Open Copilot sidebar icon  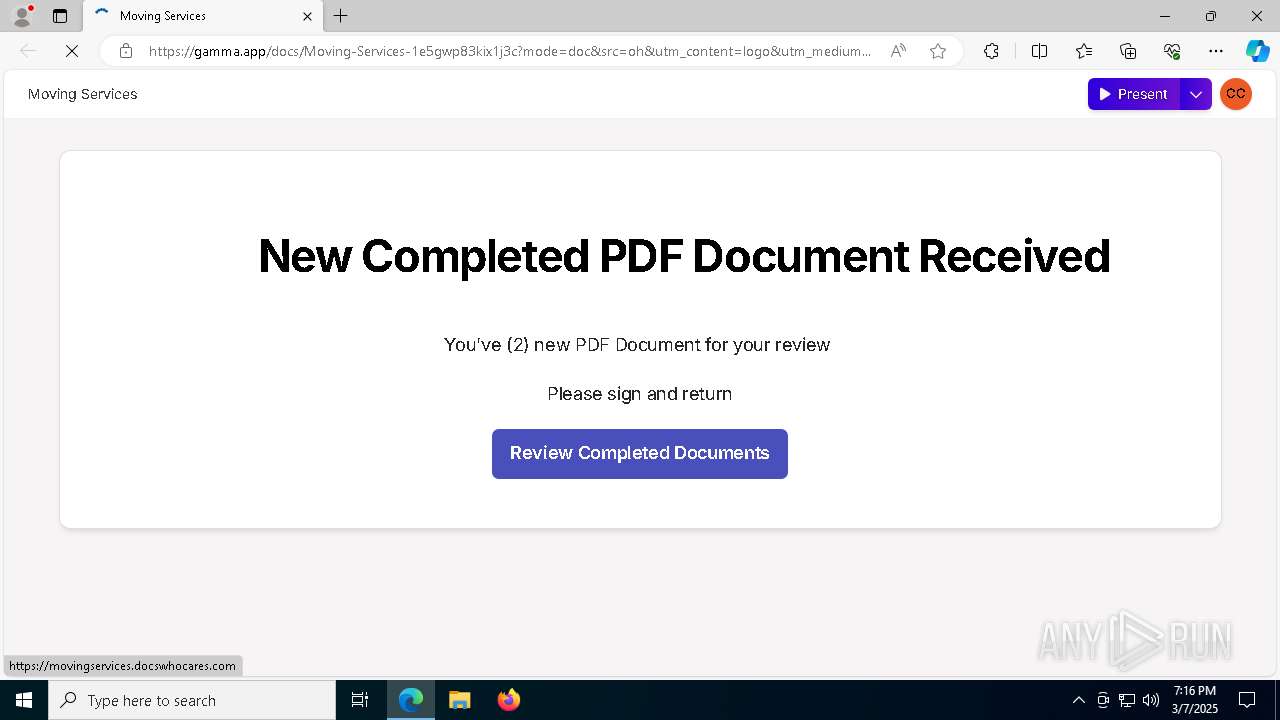[x=1257, y=51]
